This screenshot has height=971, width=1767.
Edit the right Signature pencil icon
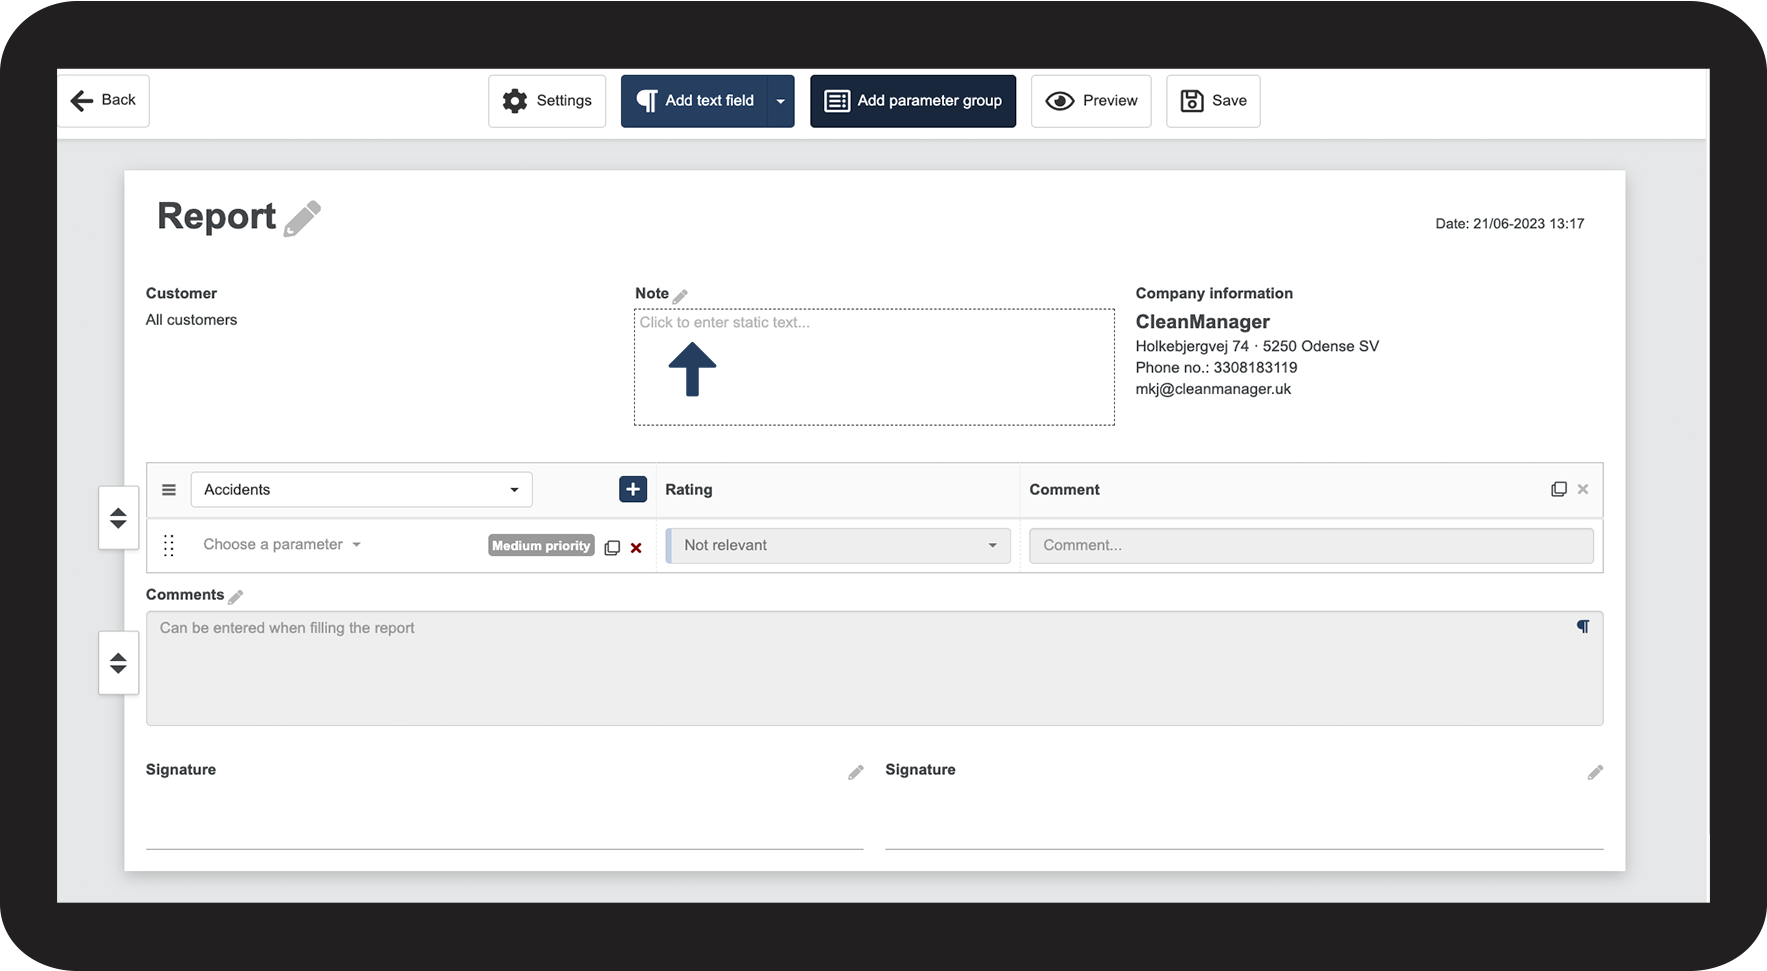click(1595, 772)
